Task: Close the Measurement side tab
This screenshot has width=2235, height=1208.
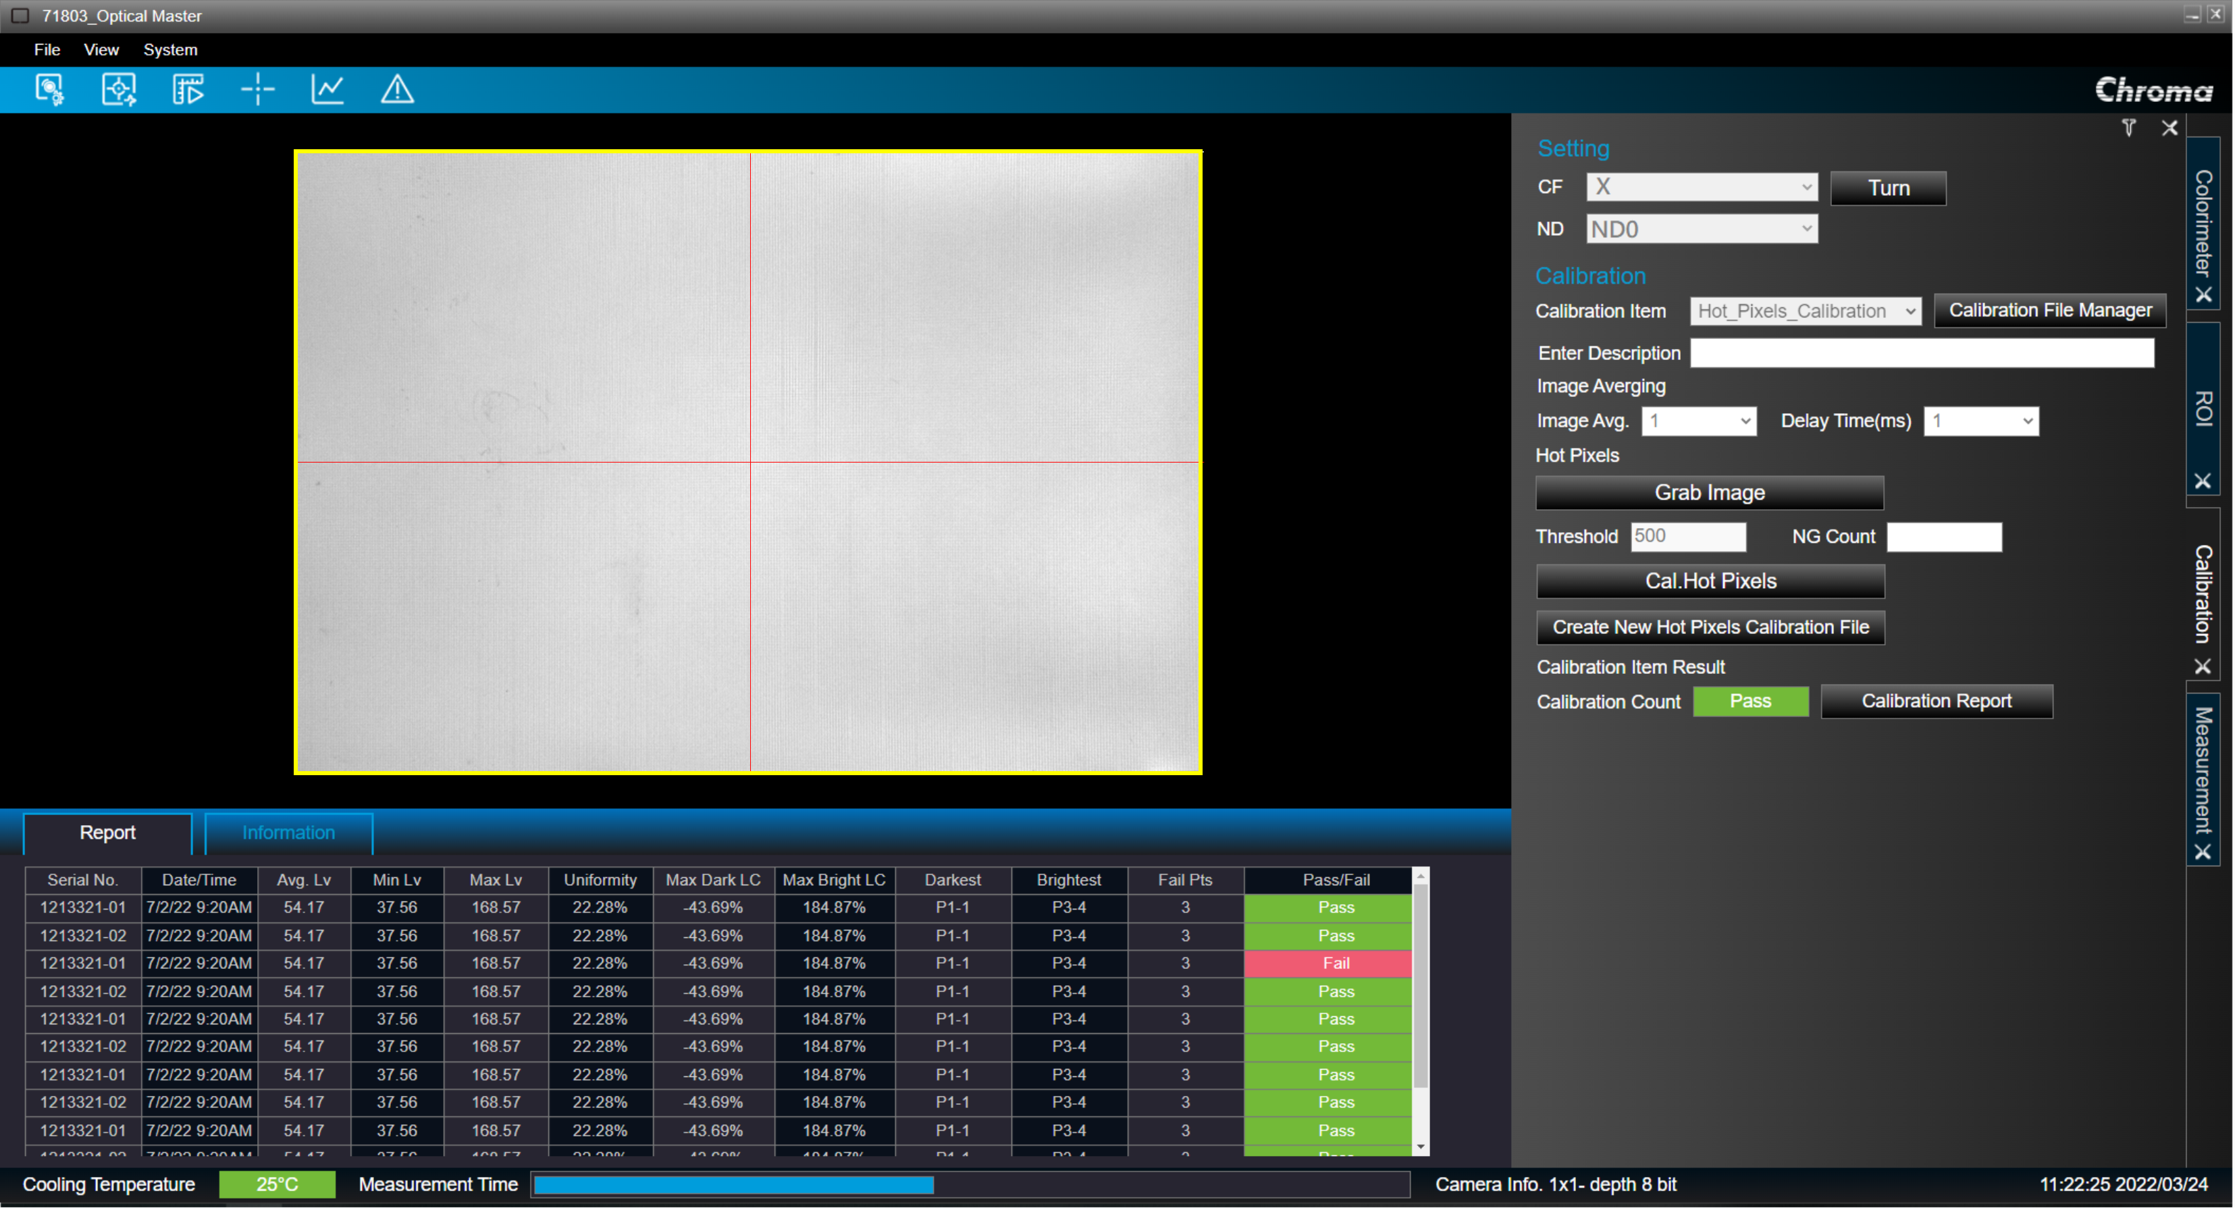Action: [x=2203, y=852]
